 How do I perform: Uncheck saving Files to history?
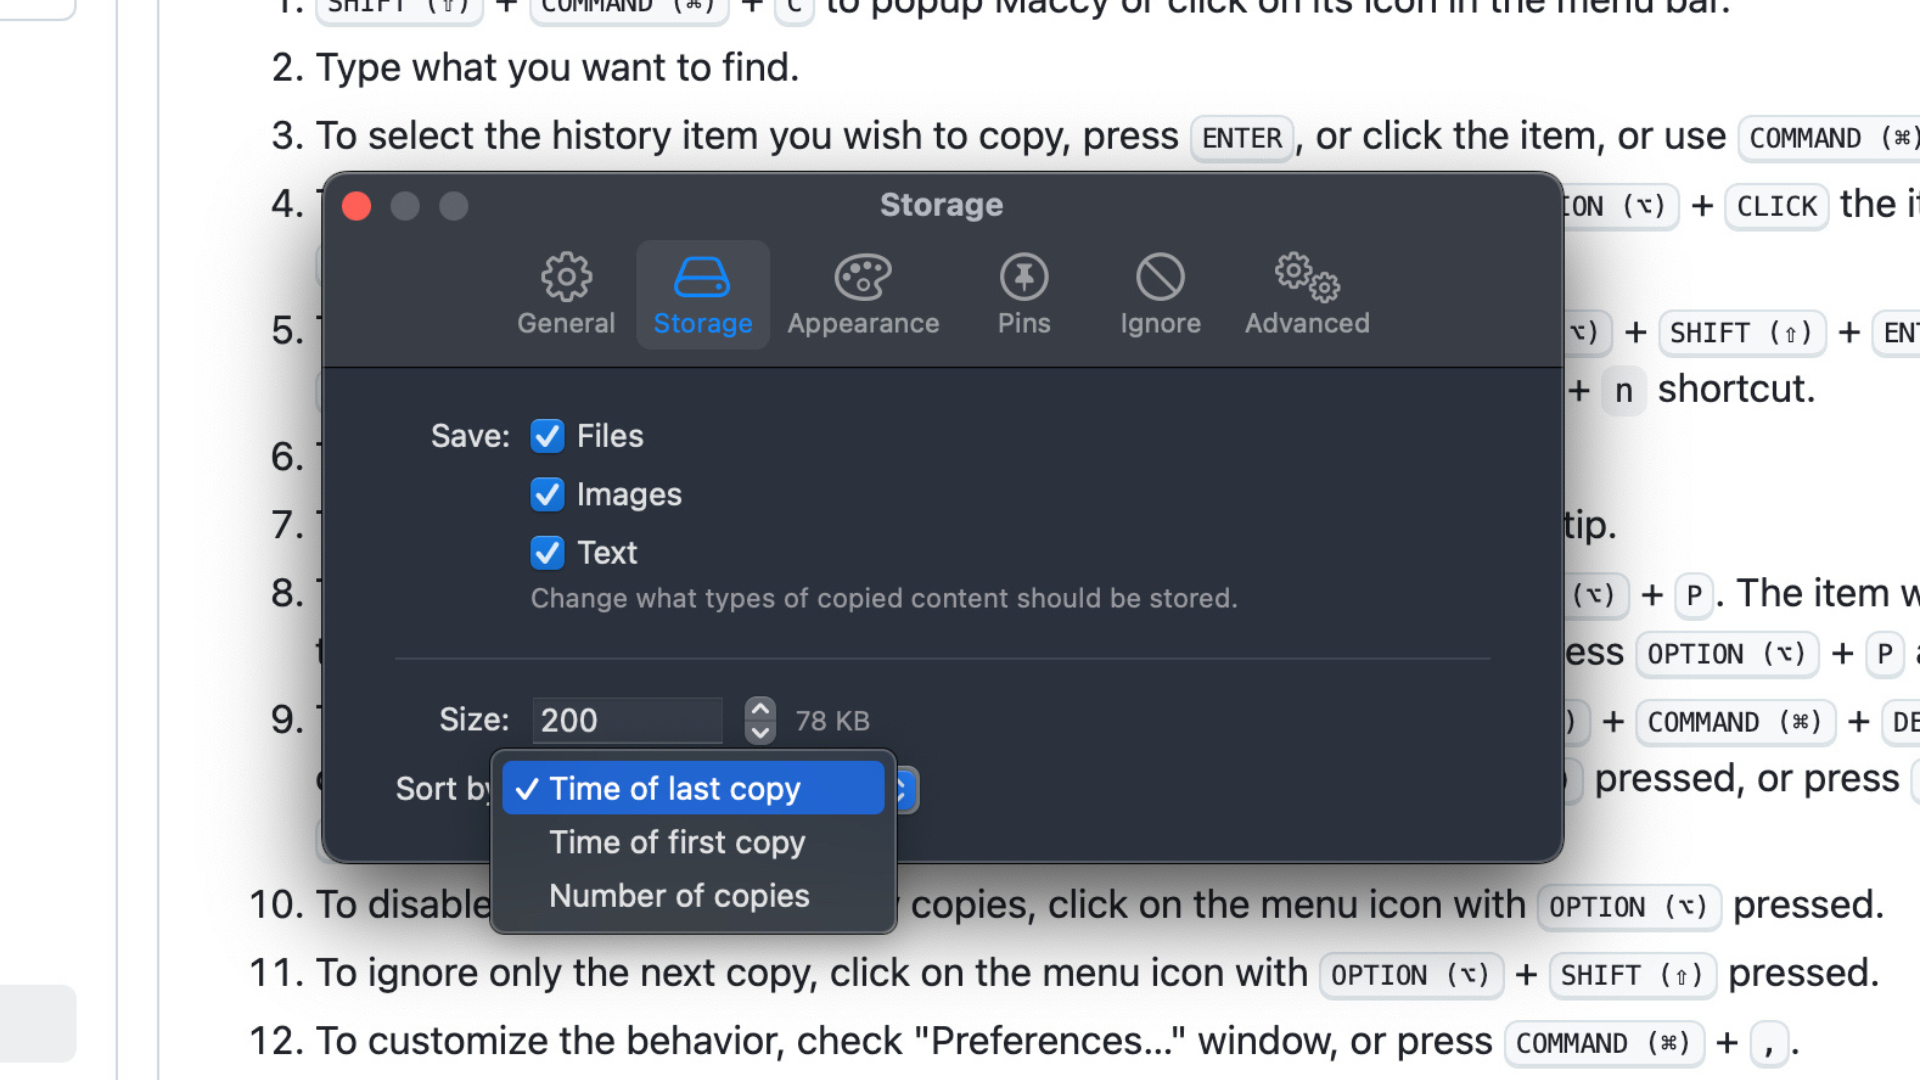point(547,435)
